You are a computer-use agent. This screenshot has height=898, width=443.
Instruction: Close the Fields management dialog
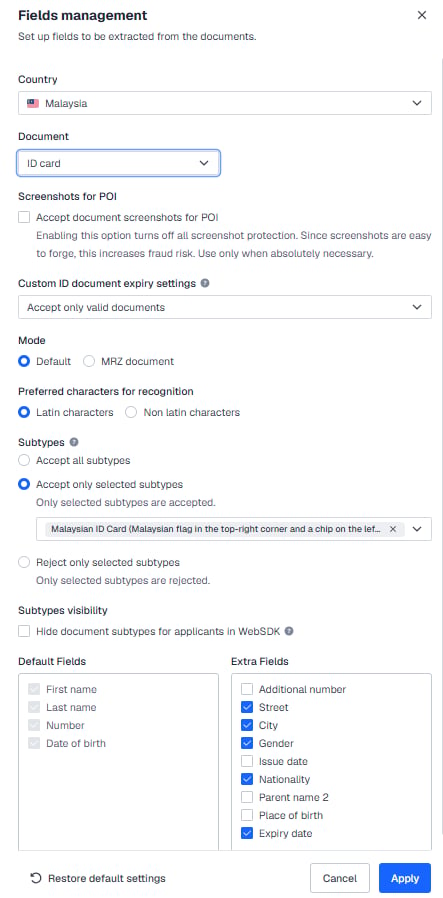(422, 15)
